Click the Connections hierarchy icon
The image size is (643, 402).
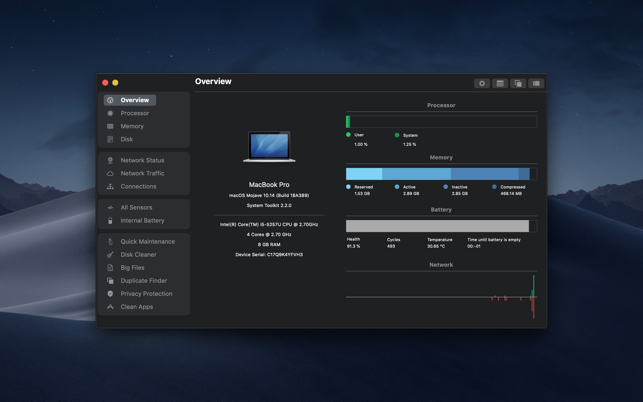pos(110,187)
